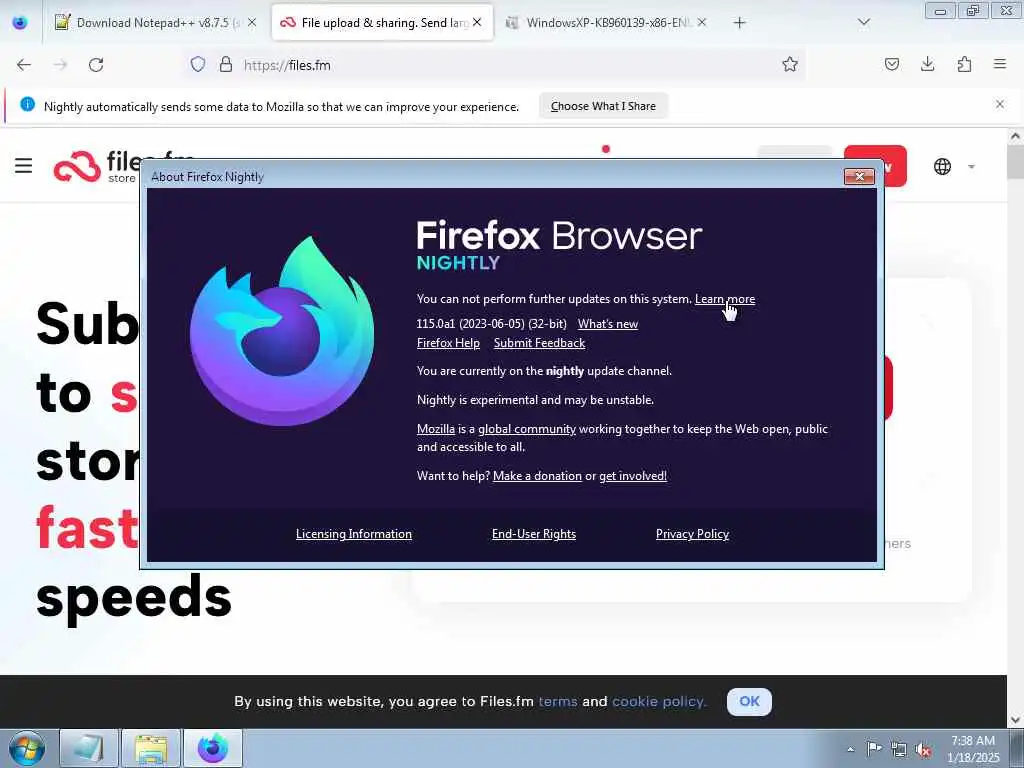1024x768 pixels.
Task: Bookmark this page with the star icon
Action: click(x=790, y=64)
